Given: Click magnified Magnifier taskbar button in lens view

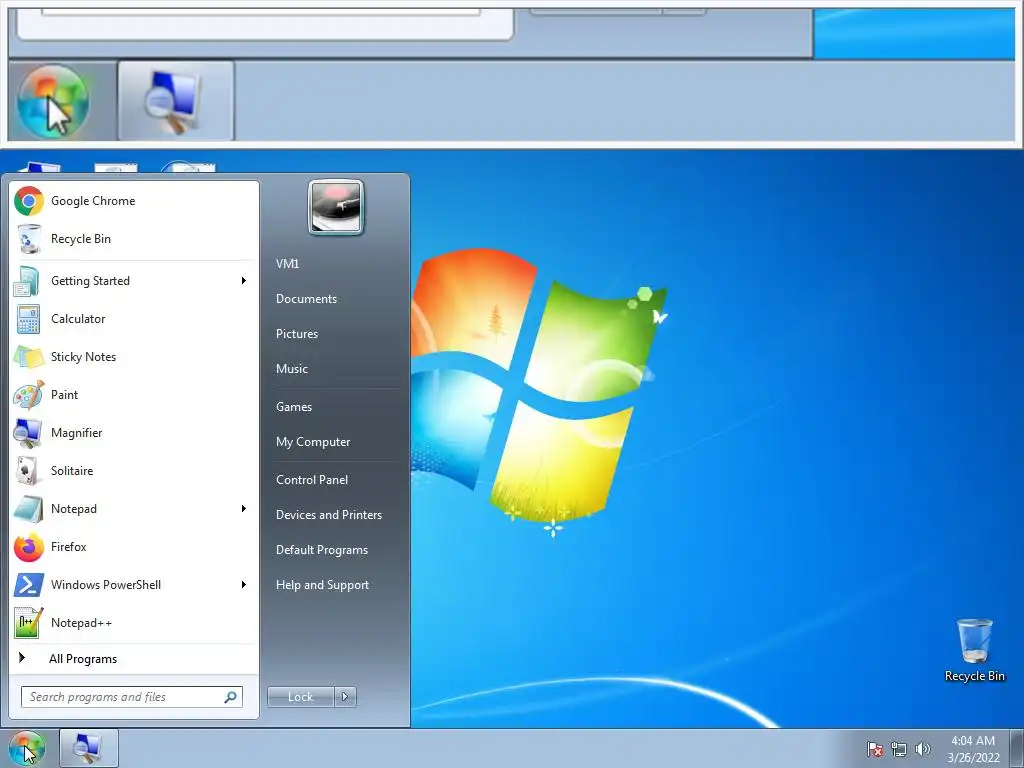Looking at the screenshot, I should point(176,101).
